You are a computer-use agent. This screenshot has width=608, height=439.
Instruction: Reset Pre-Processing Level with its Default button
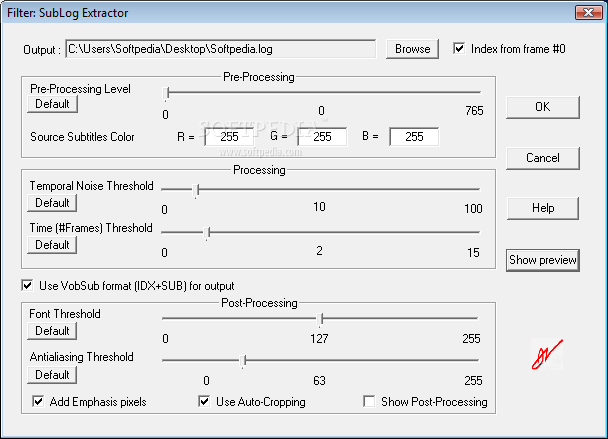click(x=52, y=104)
